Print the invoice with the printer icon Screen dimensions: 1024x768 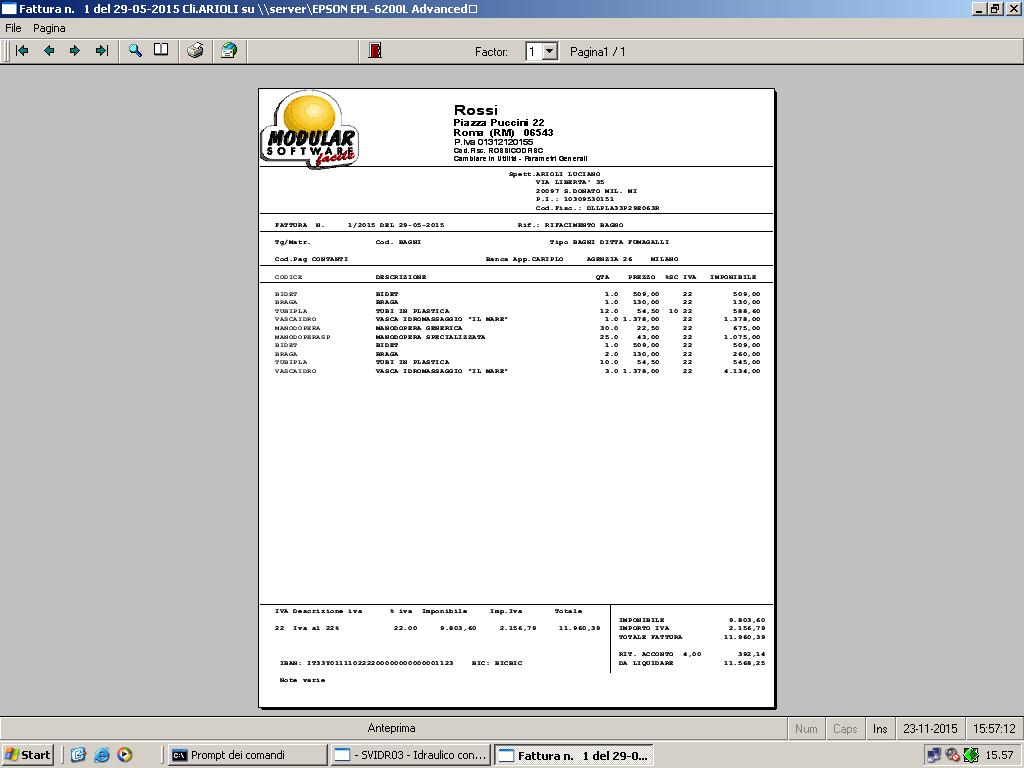click(195, 51)
